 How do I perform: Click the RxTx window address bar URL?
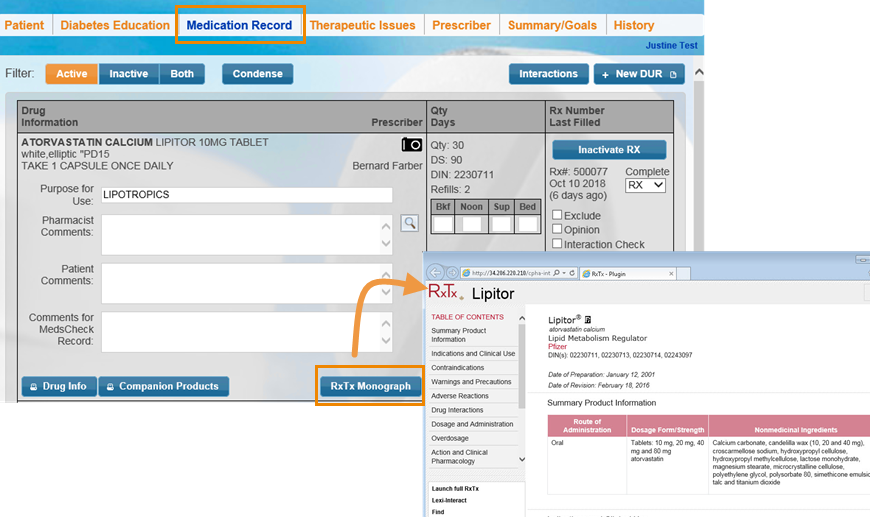pos(510,273)
